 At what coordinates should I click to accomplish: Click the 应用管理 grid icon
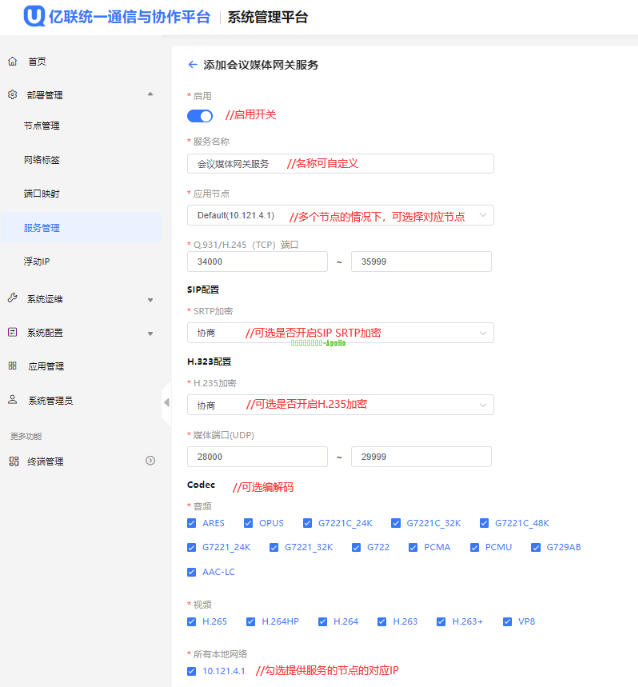(x=13, y=366)
